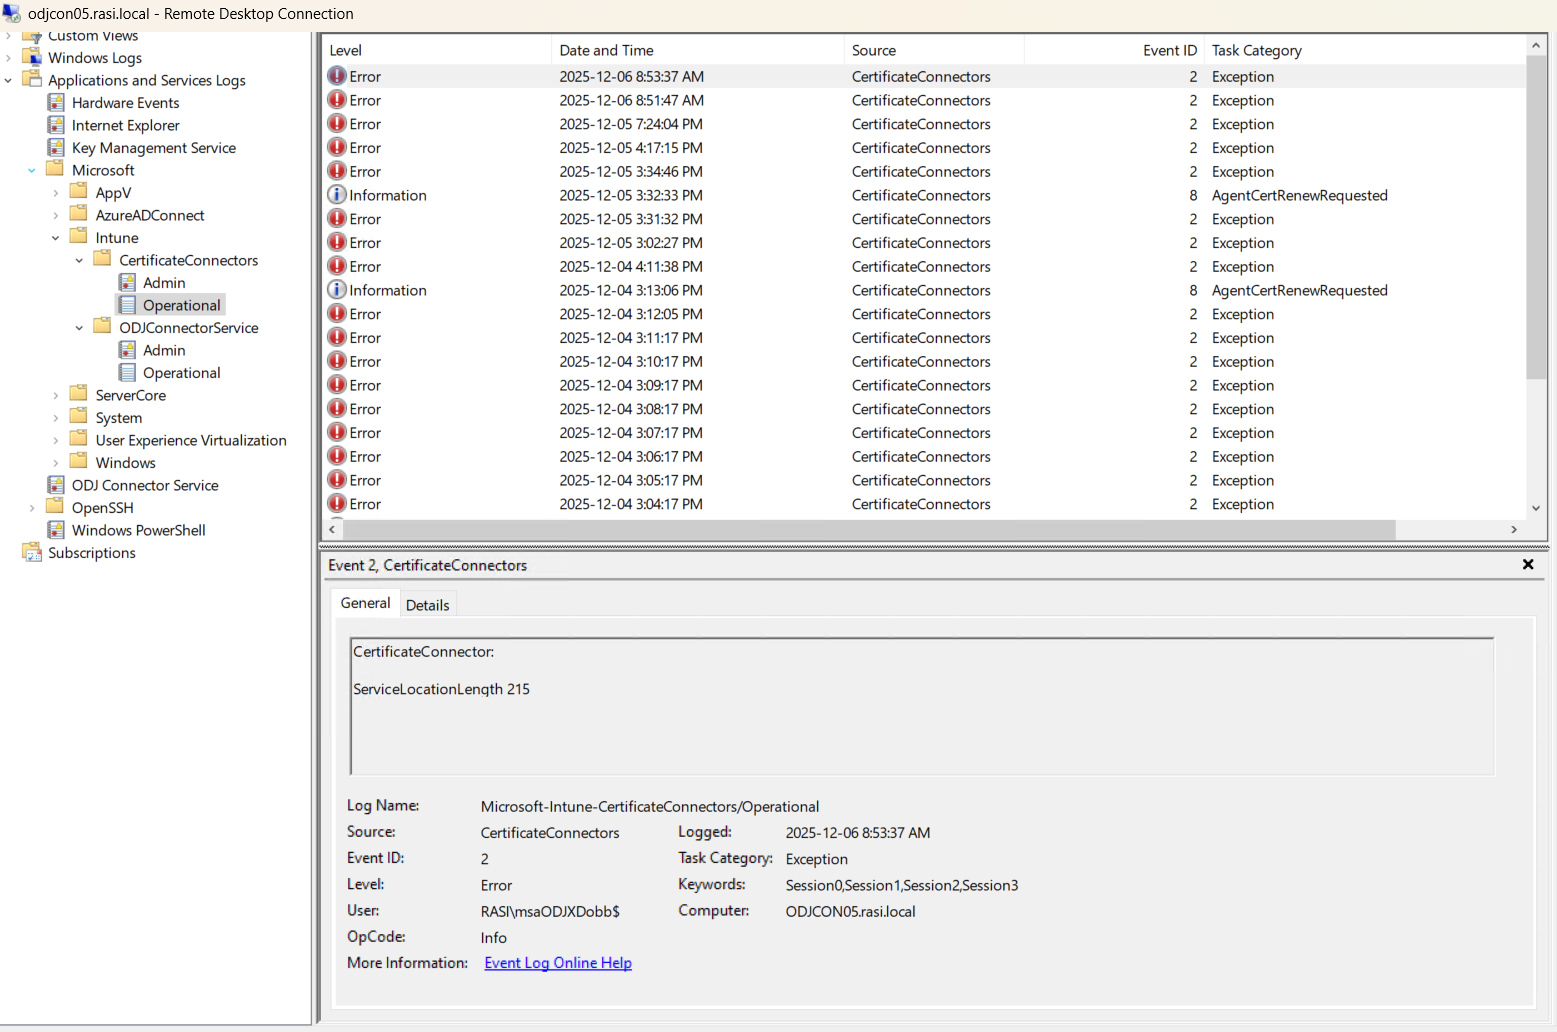Sort by the Event ID column header
This screenshot has height=1032, width=1557.
point(1114,50)
